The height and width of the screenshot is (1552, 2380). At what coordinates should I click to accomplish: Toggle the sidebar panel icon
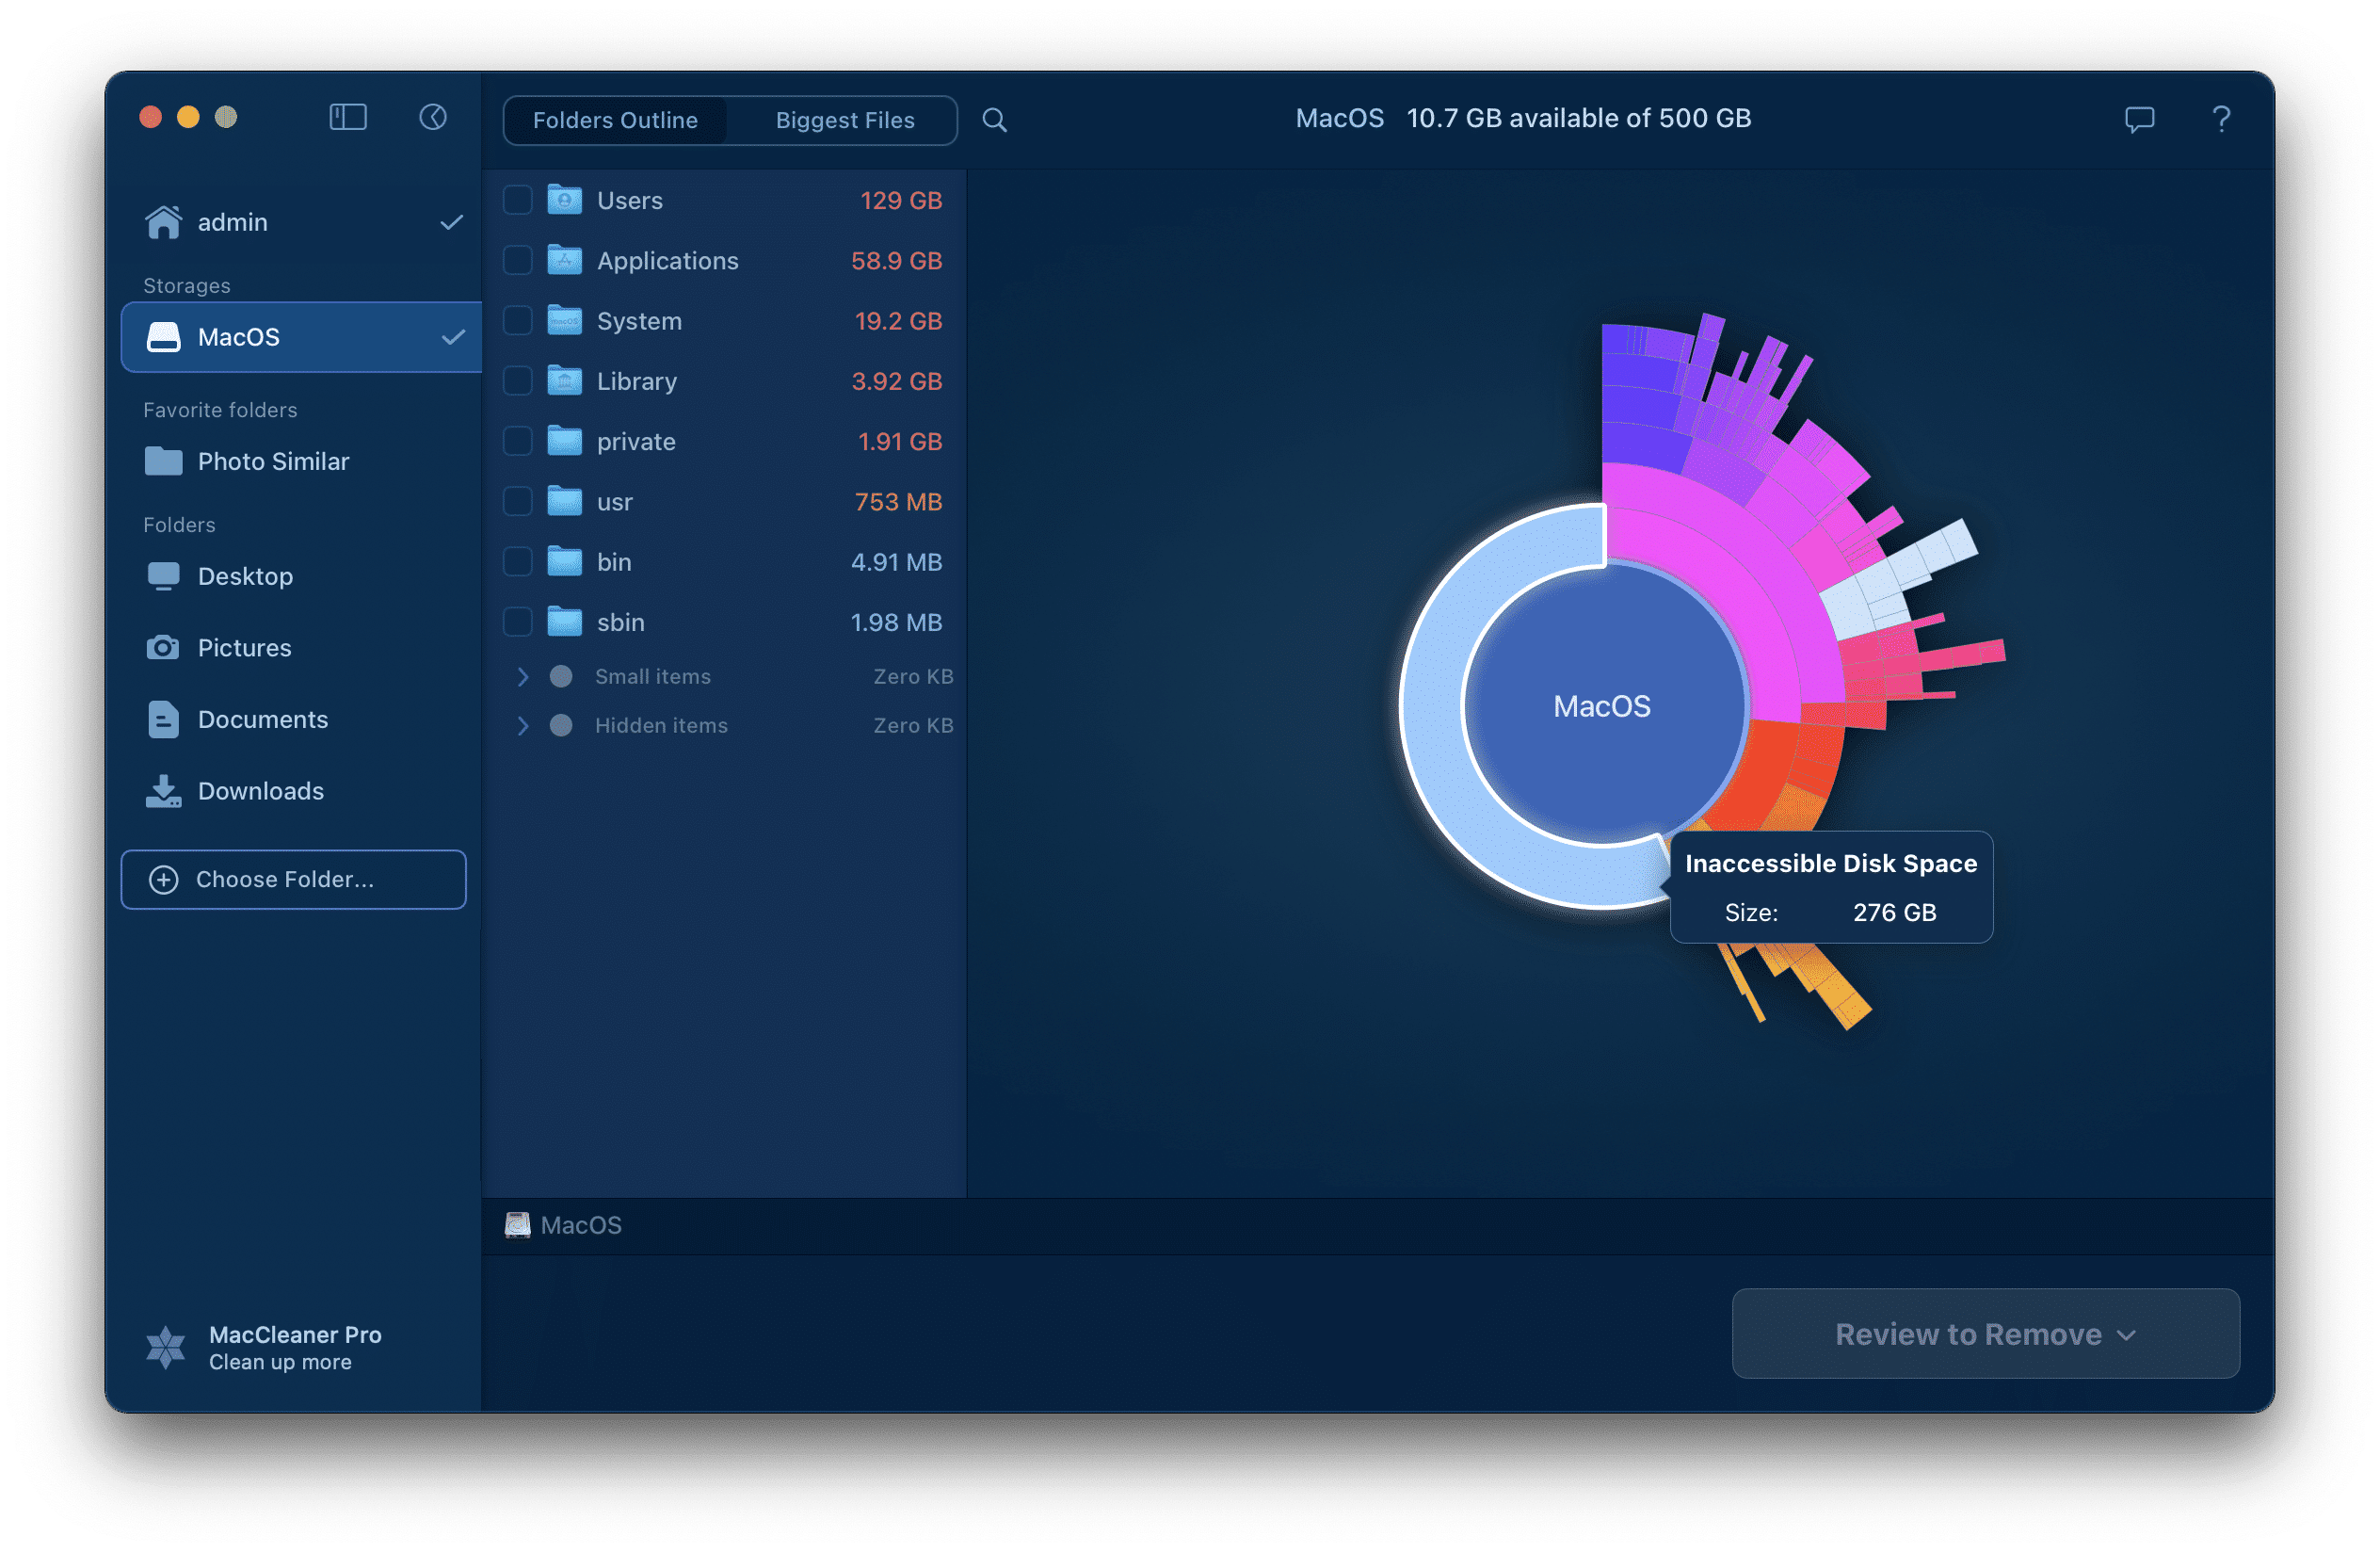click(348, 117)
